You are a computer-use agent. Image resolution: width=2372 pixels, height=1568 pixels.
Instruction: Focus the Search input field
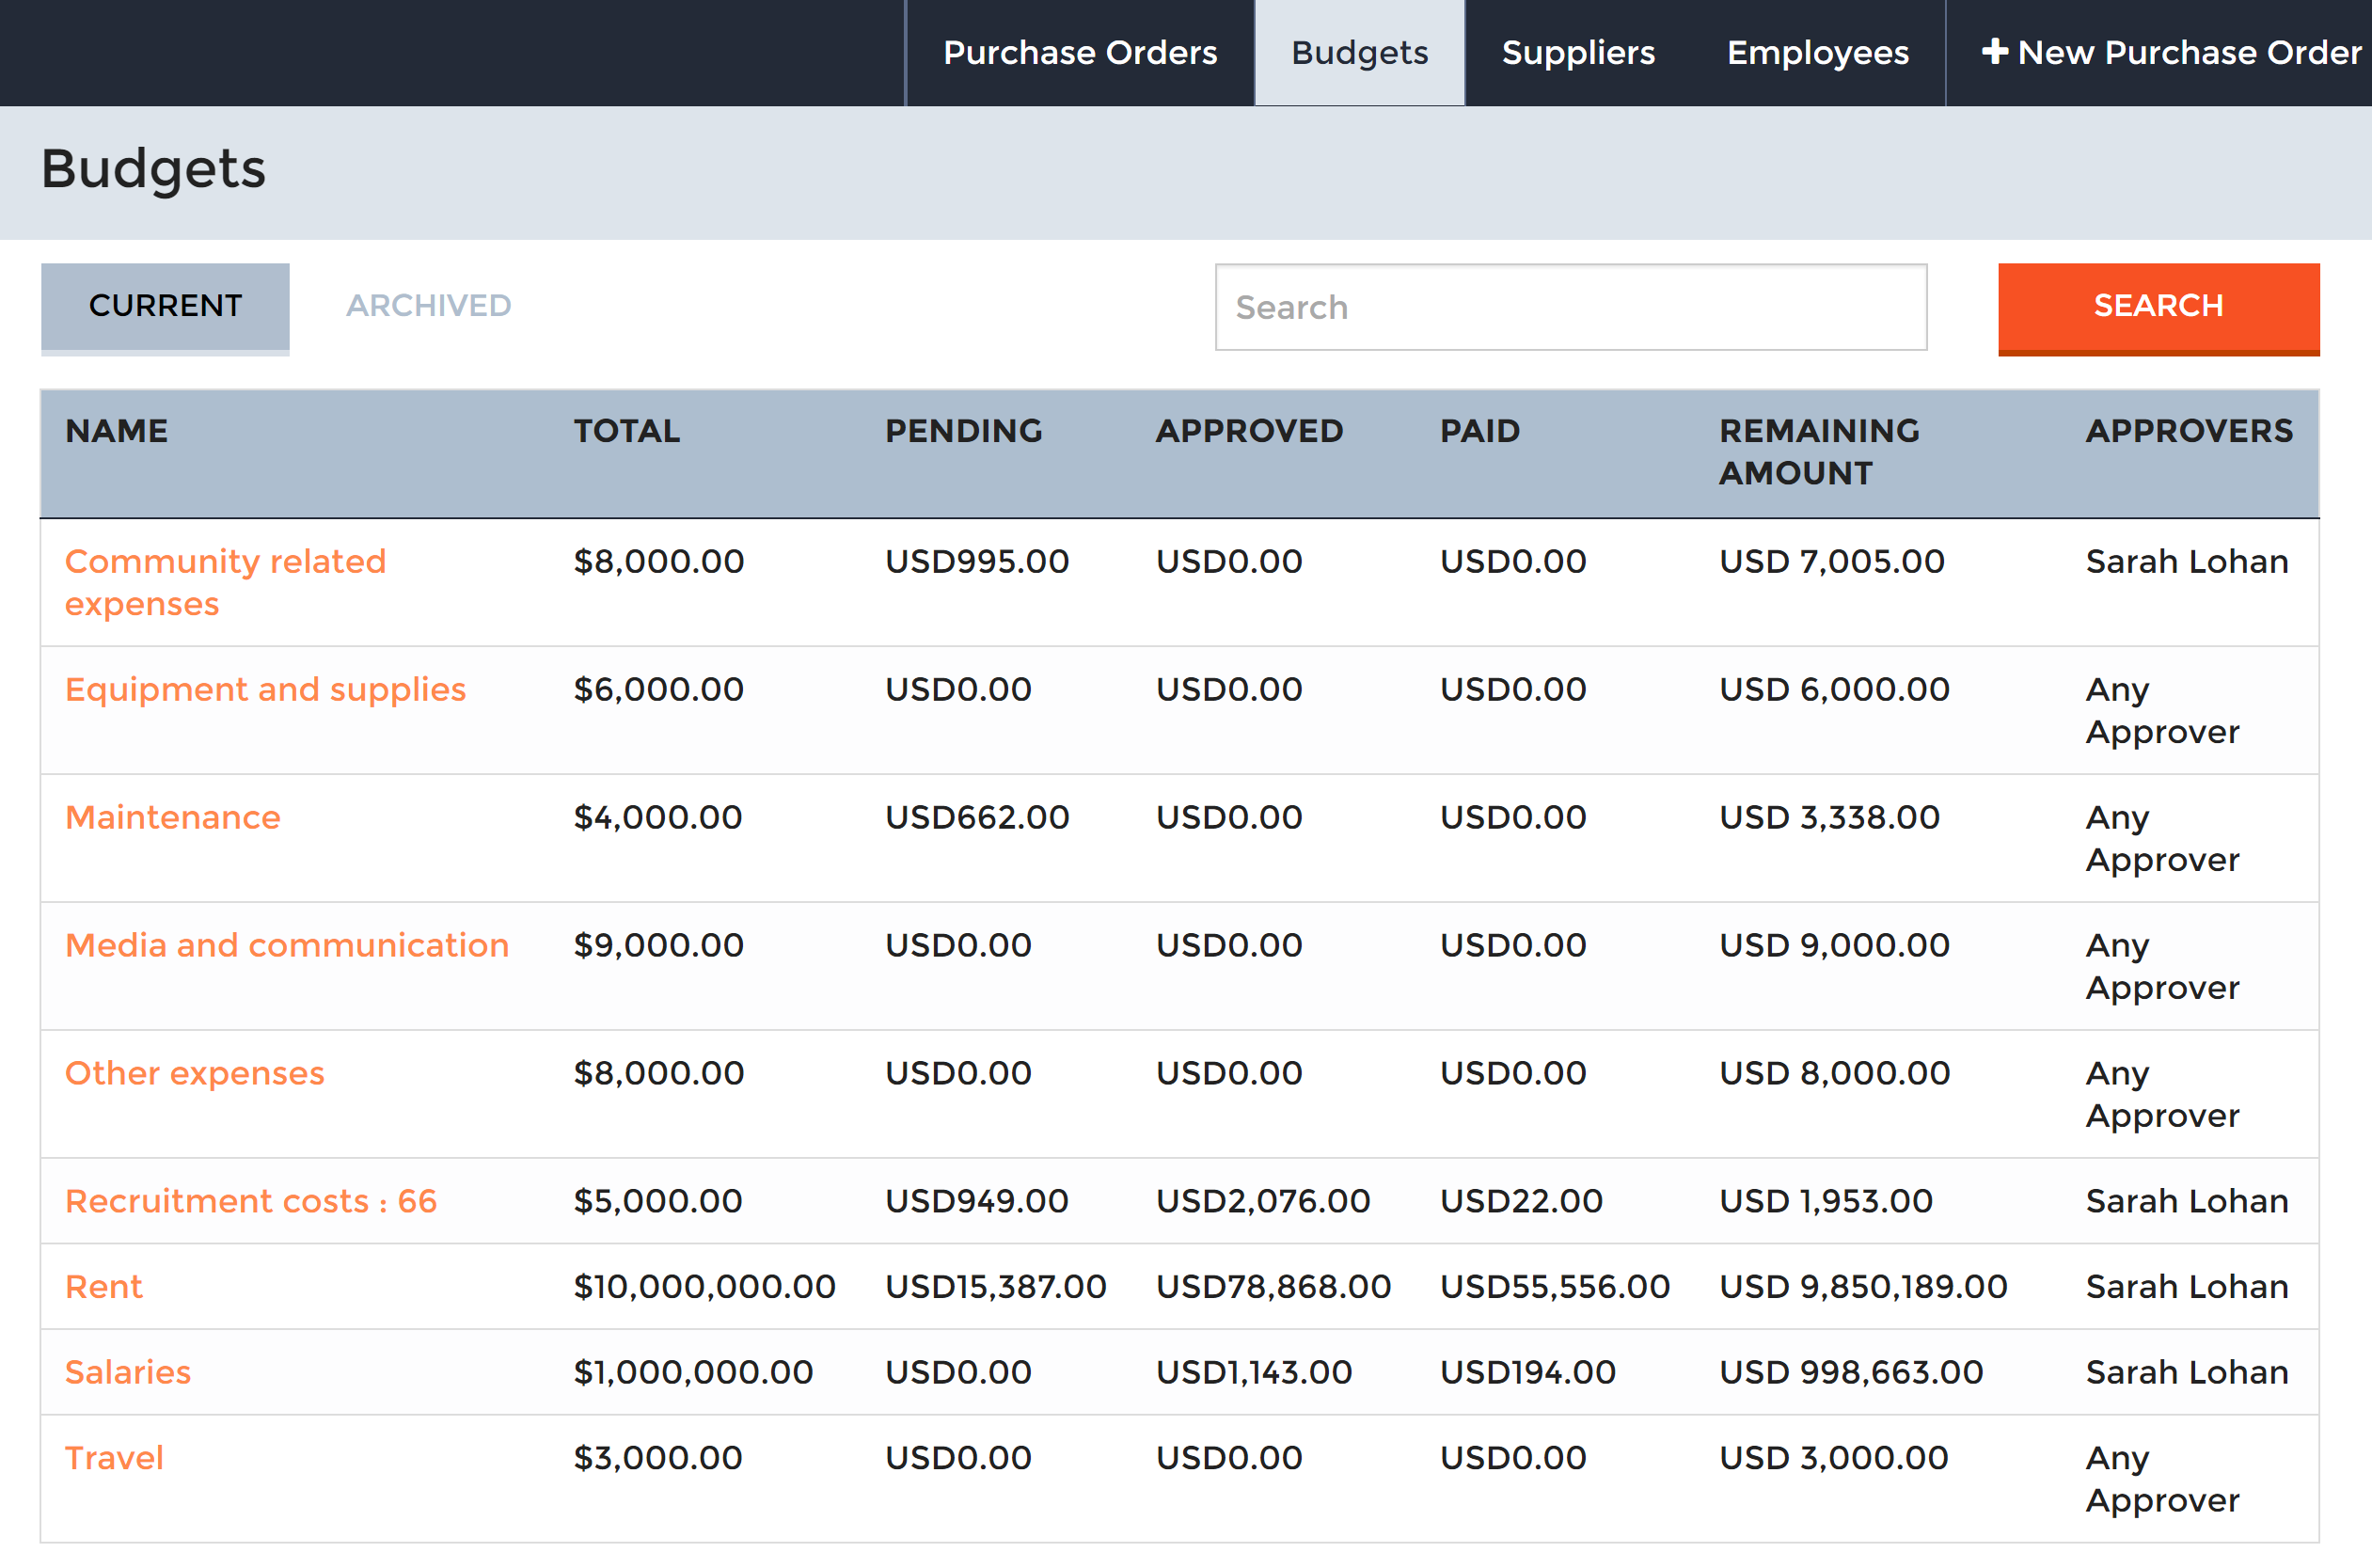(1570, 307)
